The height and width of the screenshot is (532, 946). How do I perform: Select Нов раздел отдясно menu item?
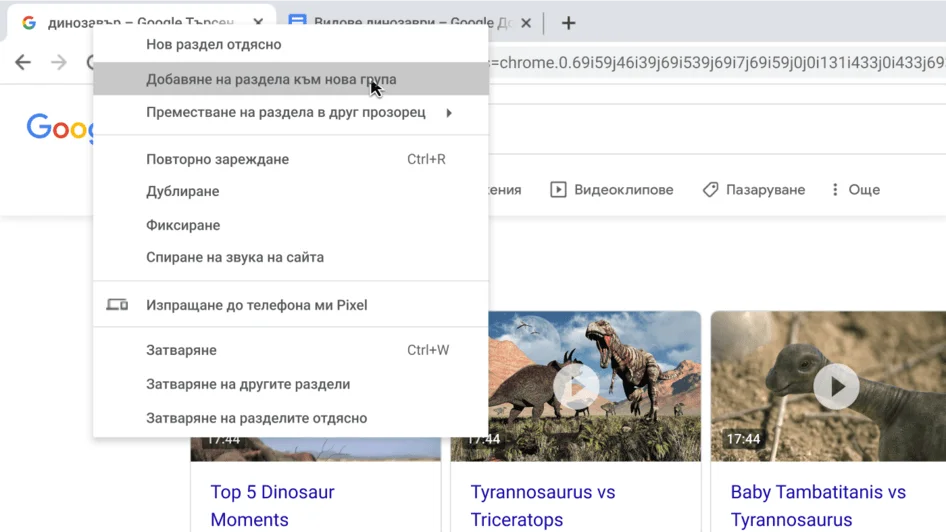[214, 44]
